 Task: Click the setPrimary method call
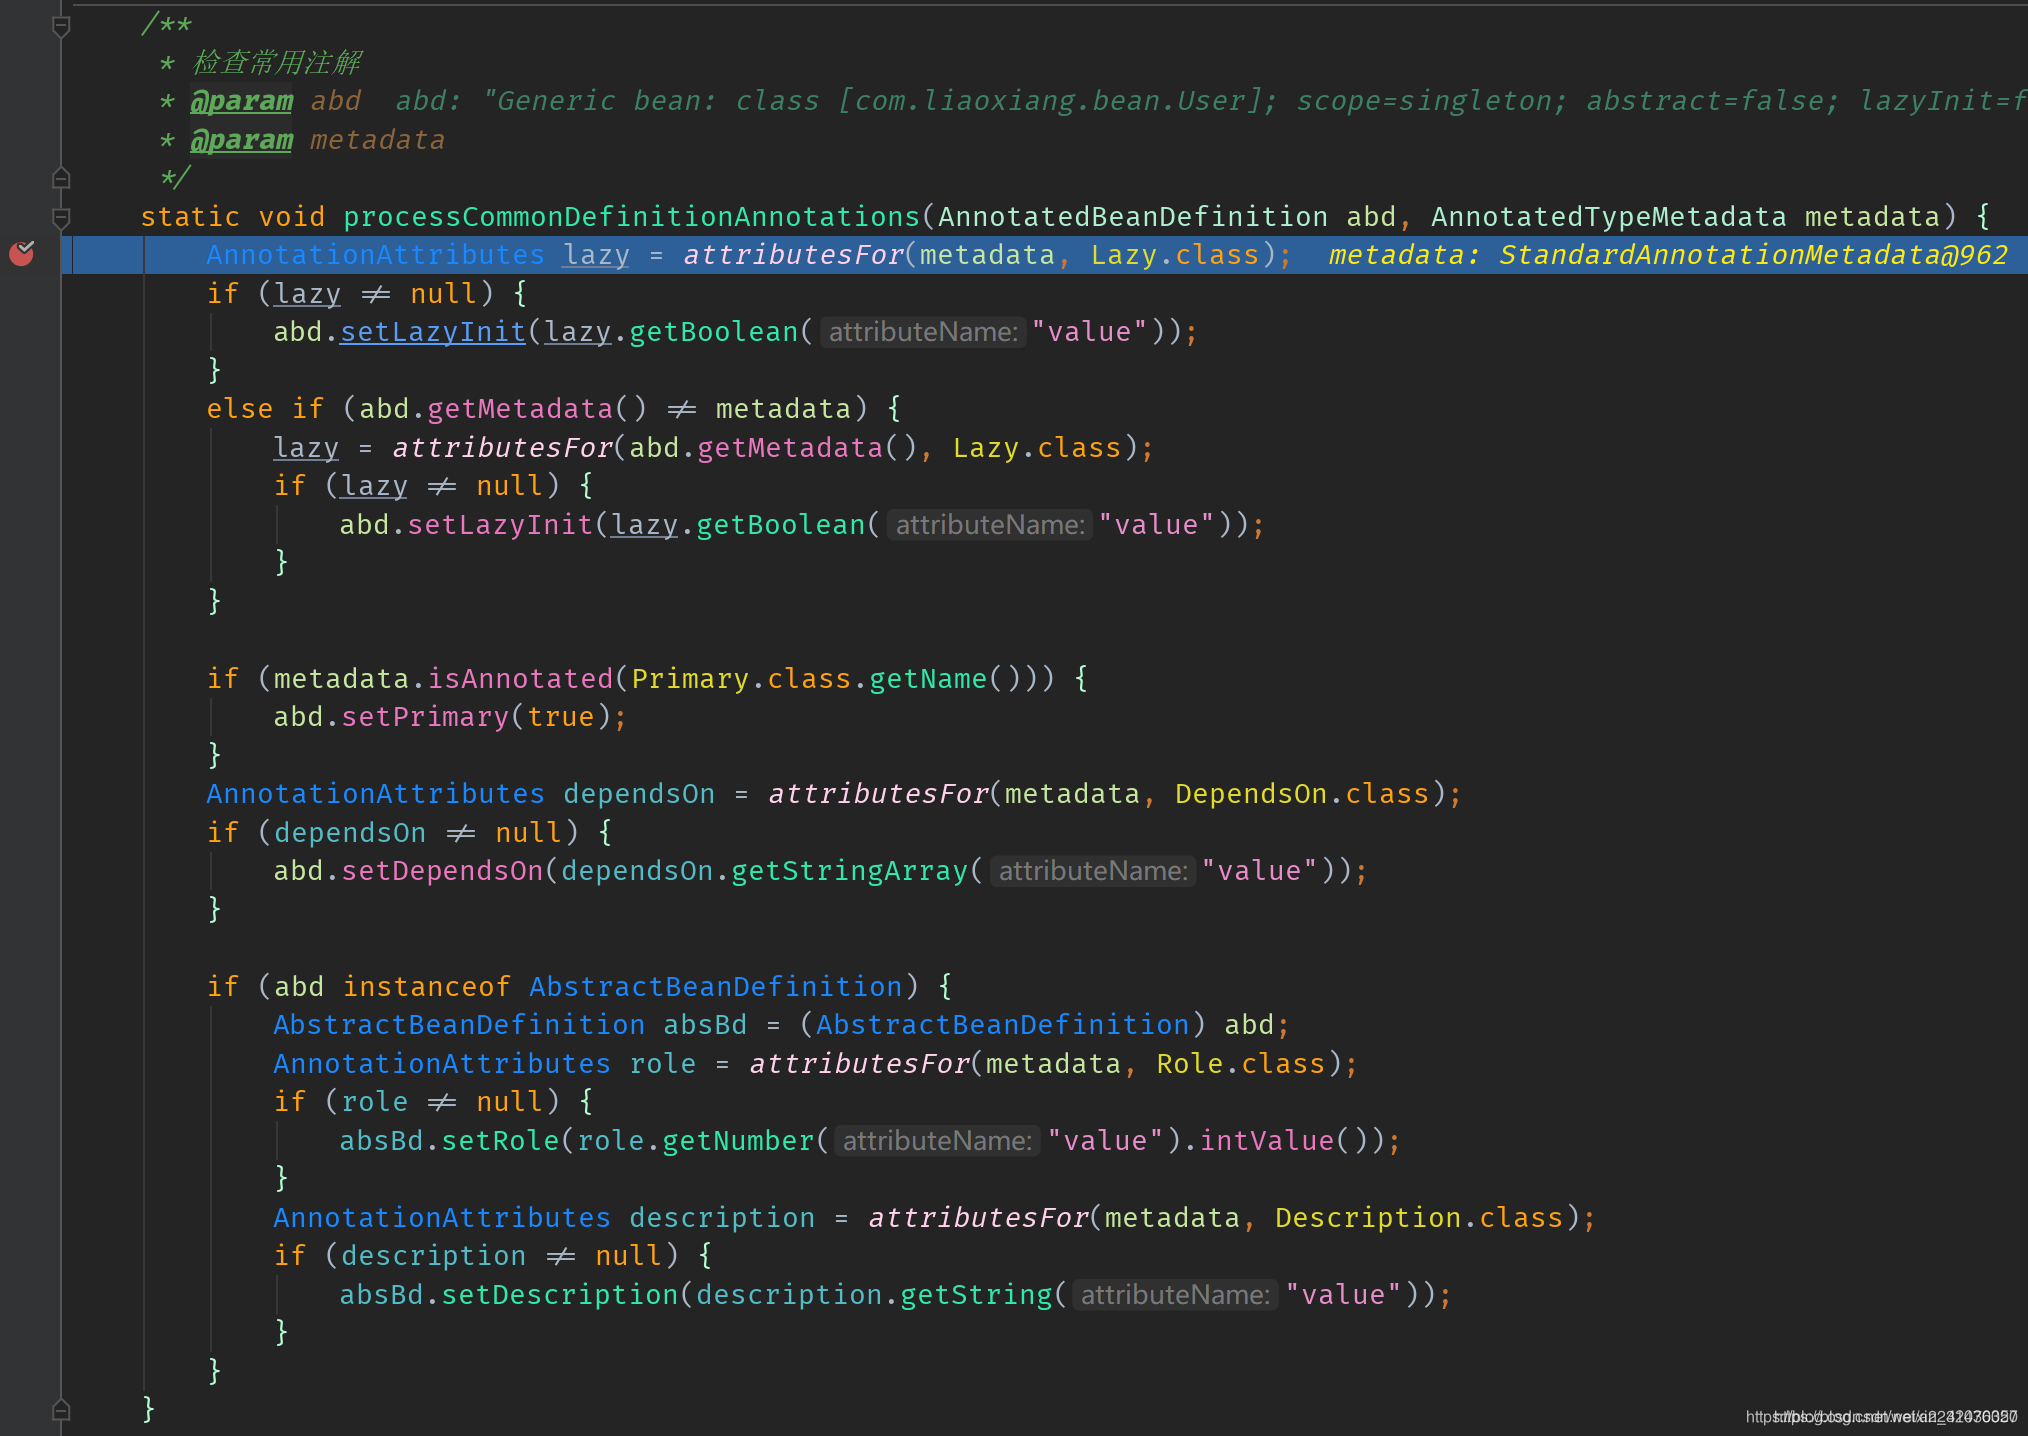coord(425,717)
